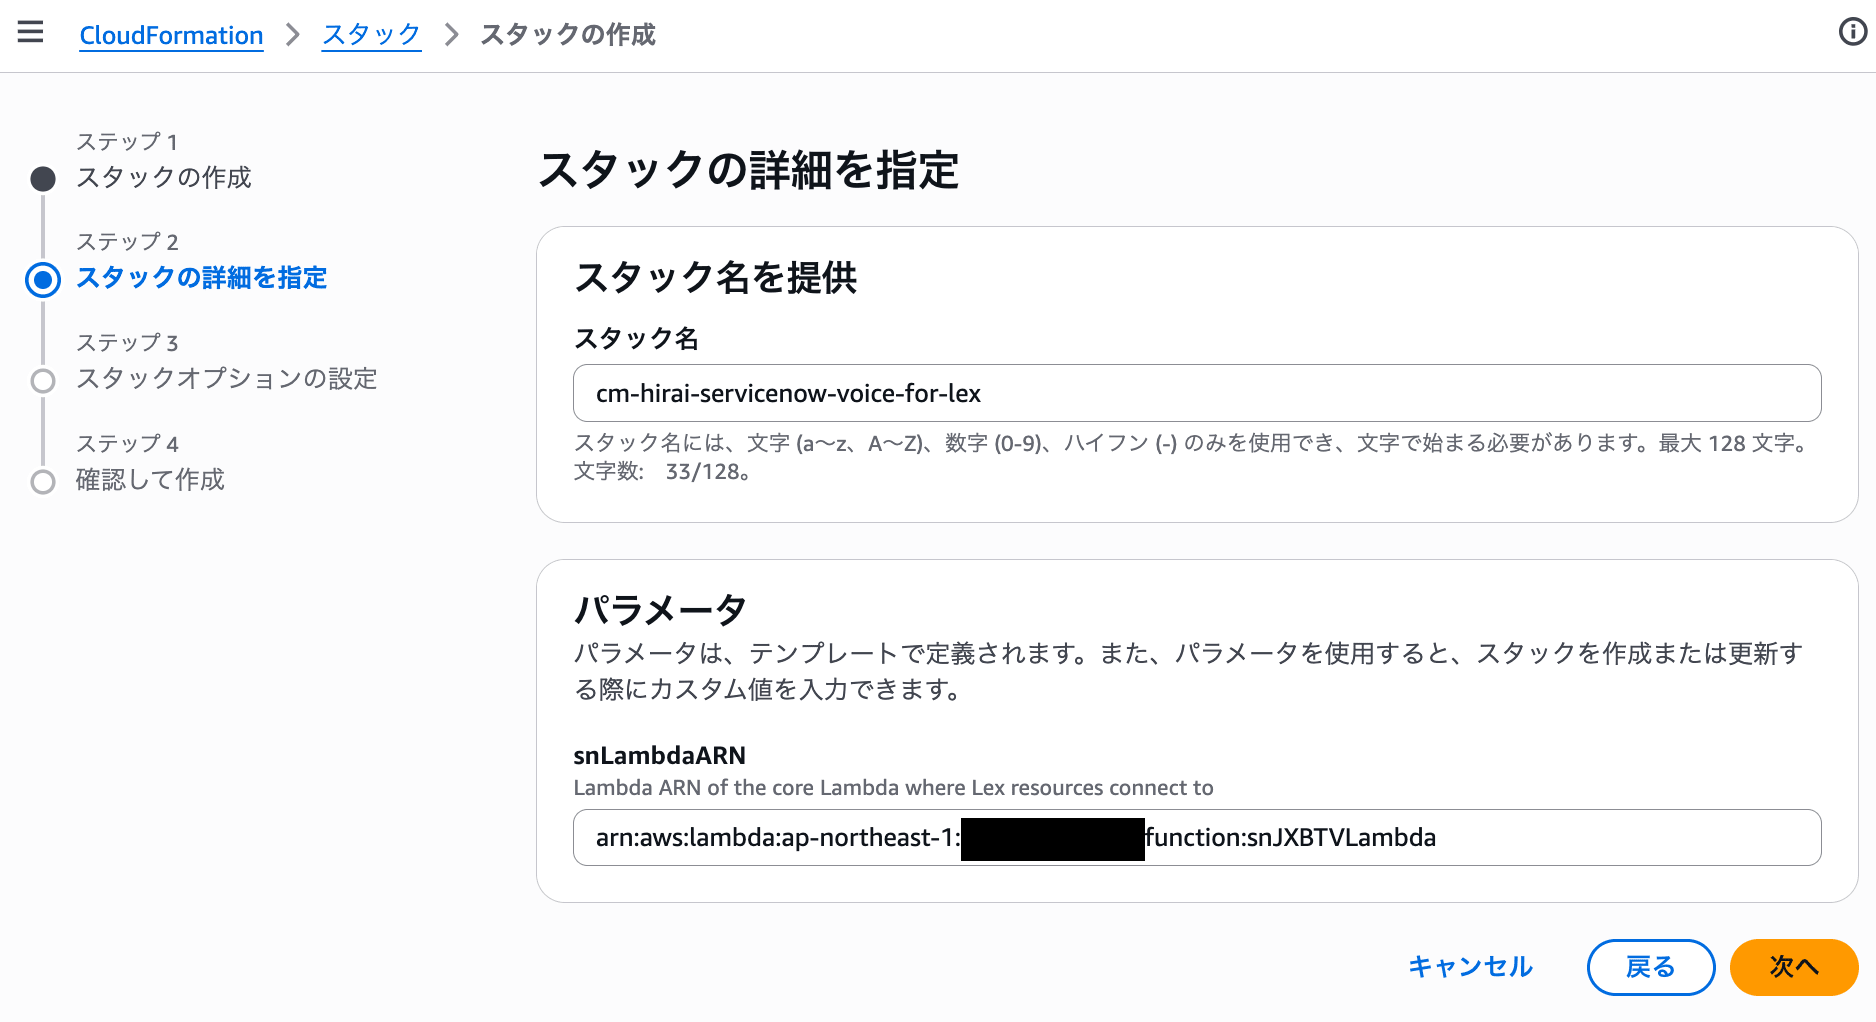The image size is (1876, 1022).
Task: Select step 3 スタックオプションの設定
Action: tap(227, 379)
